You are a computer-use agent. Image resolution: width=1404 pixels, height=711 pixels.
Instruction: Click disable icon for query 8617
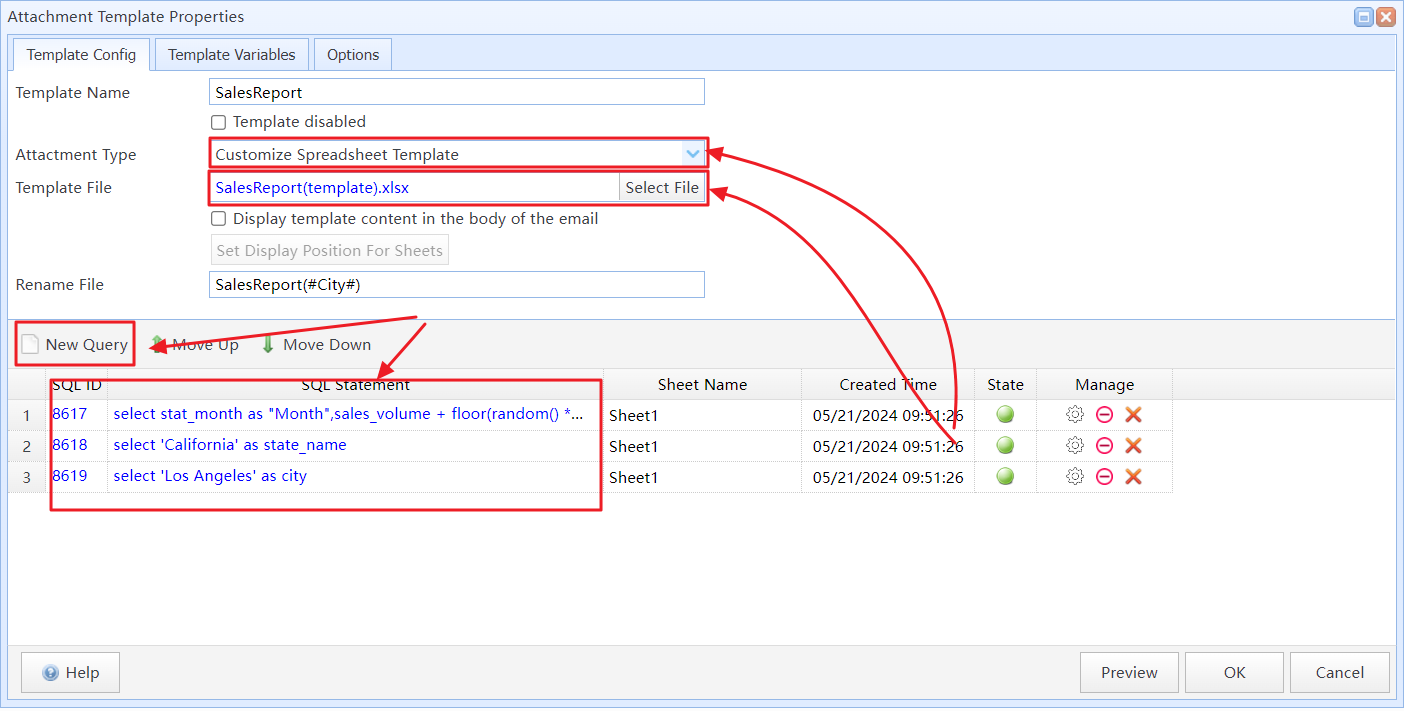tap(1104, 414)
